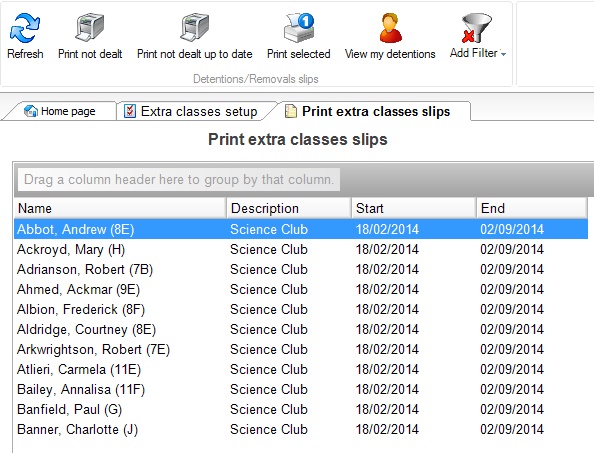Screen dimensions: 594x453
Task: Sort by the Description column header
Action: coord(289,208)
